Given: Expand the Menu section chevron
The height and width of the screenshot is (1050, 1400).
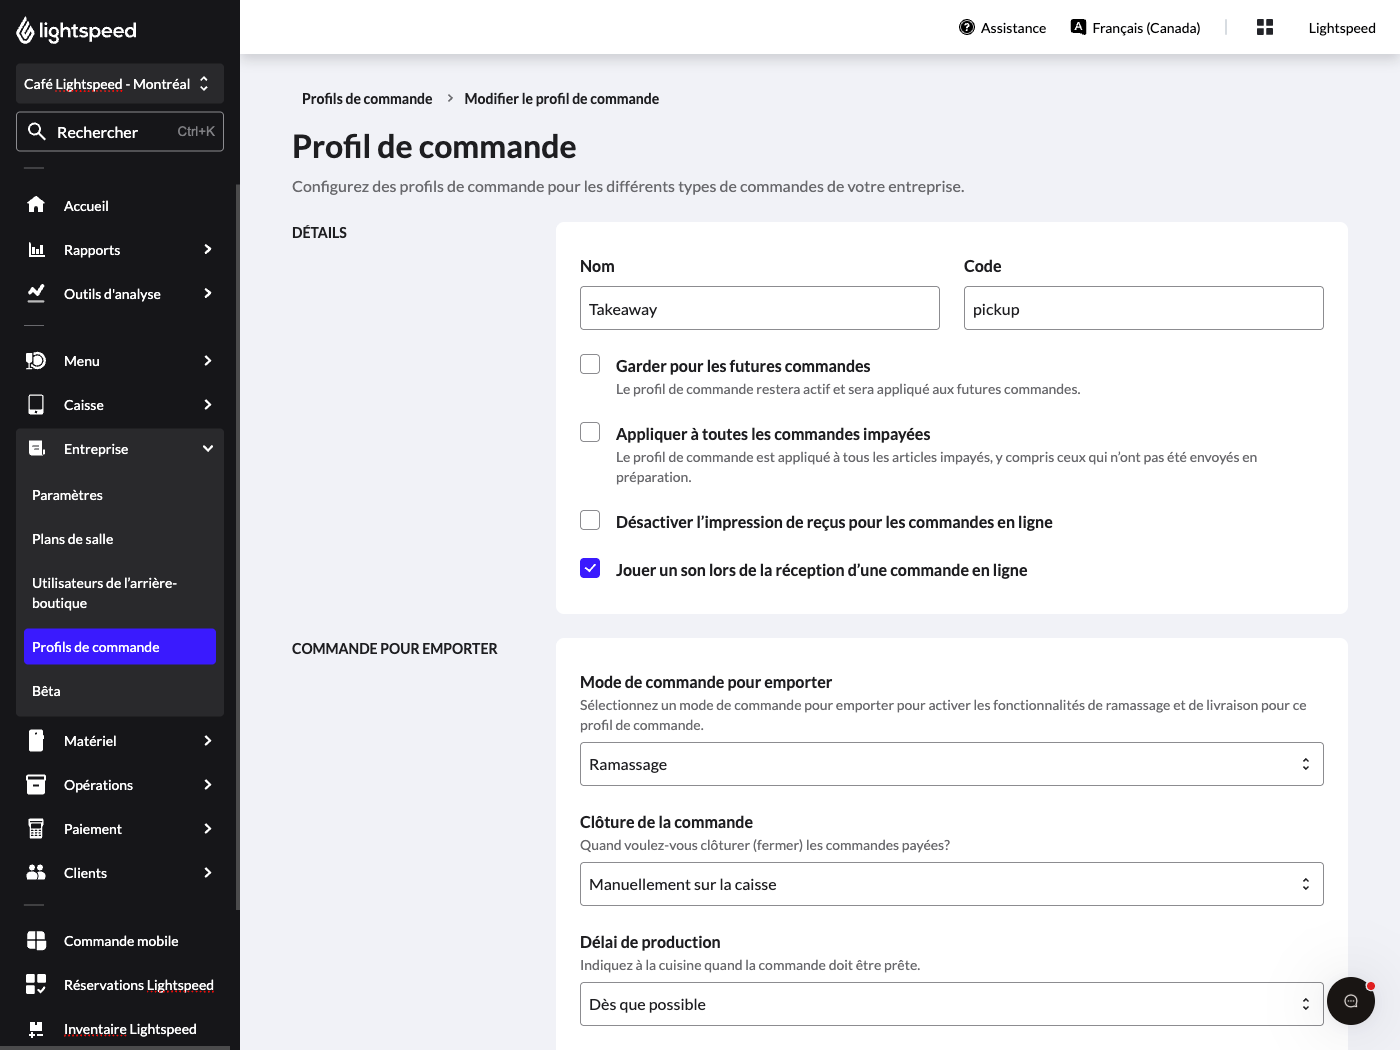Looking at the screenshot, I should coord(208,361).
